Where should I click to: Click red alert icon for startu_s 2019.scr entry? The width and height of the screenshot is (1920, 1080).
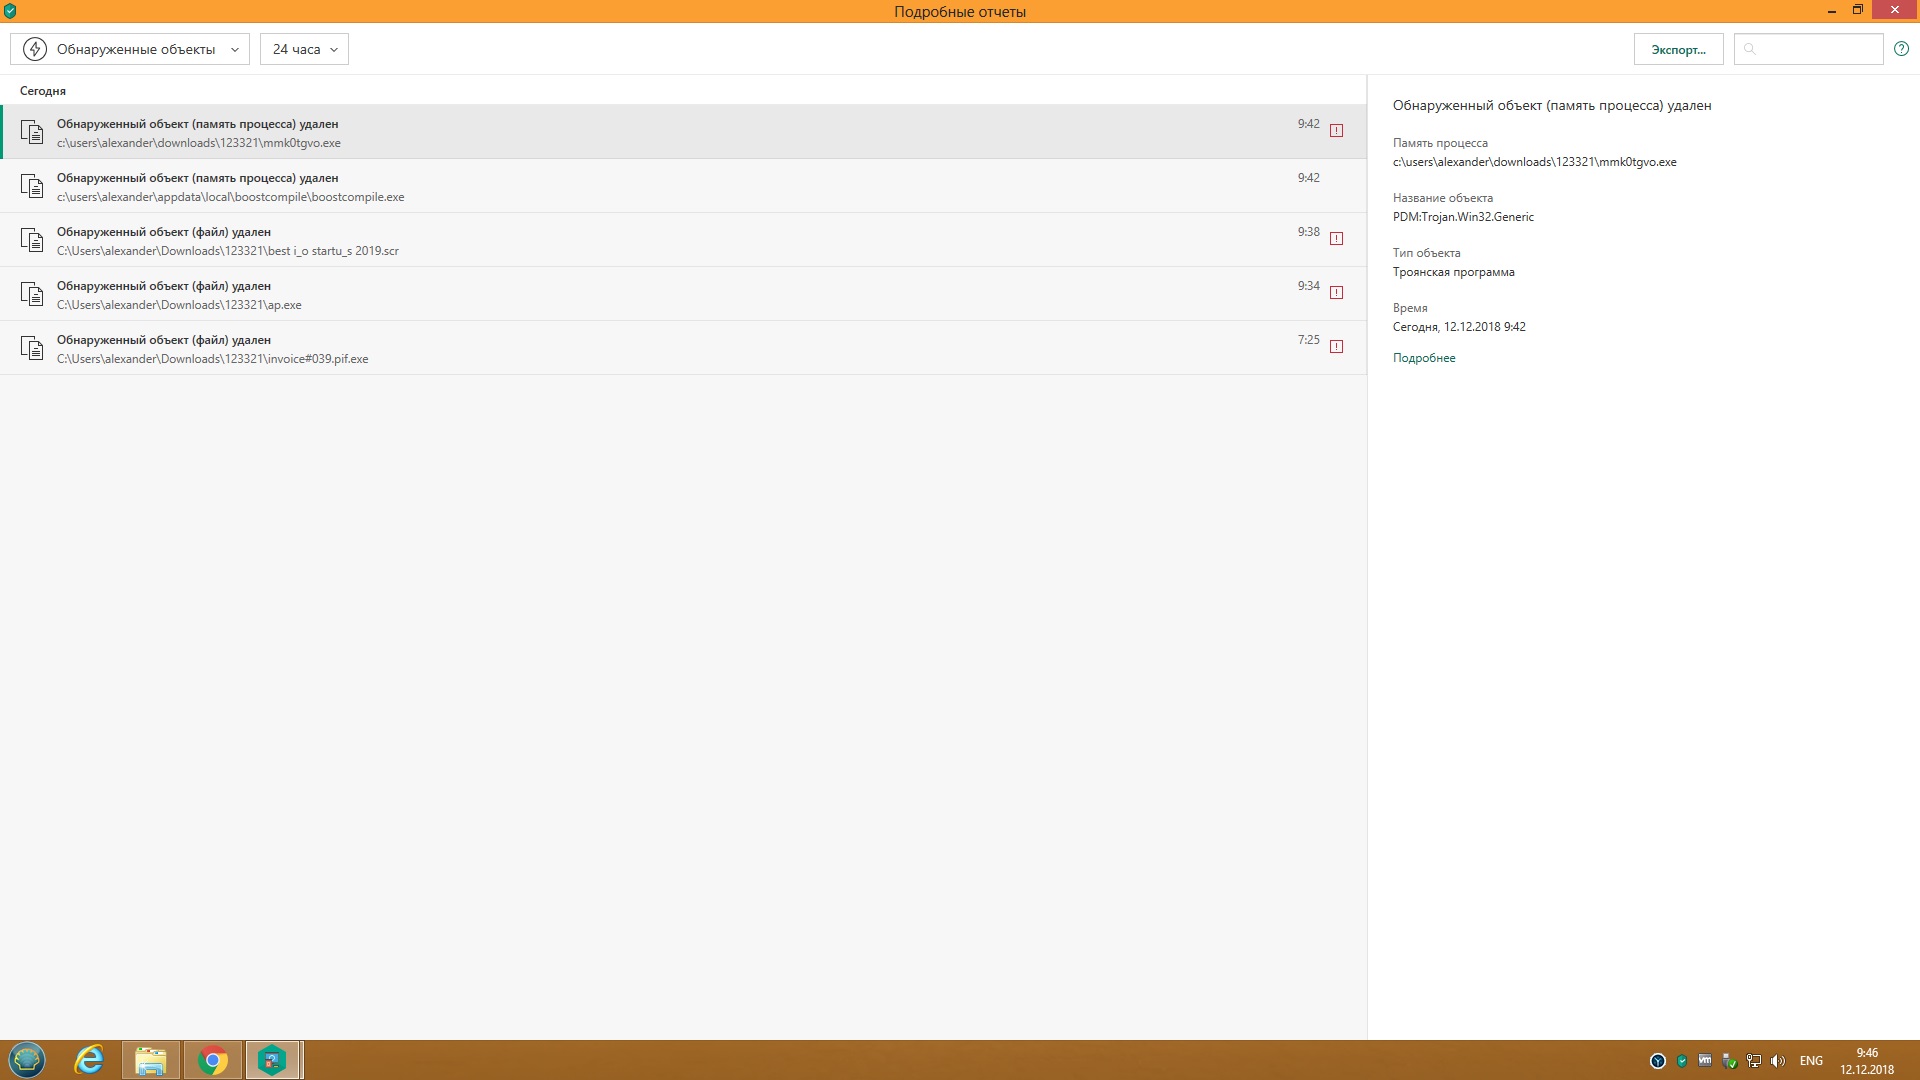tap(1336, 239)
